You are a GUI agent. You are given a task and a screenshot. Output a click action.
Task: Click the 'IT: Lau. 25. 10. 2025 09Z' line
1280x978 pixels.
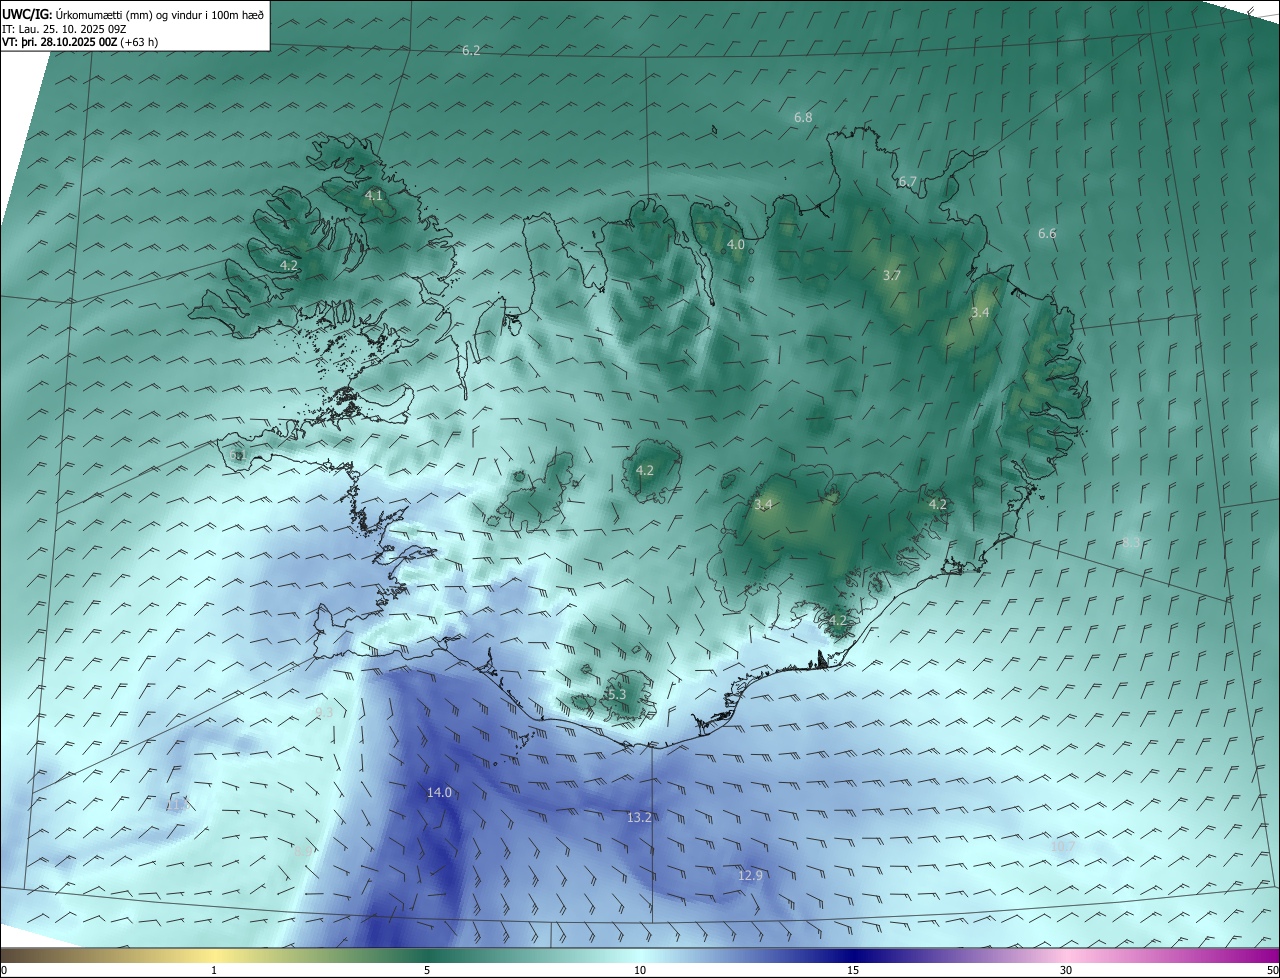(63, 28)
